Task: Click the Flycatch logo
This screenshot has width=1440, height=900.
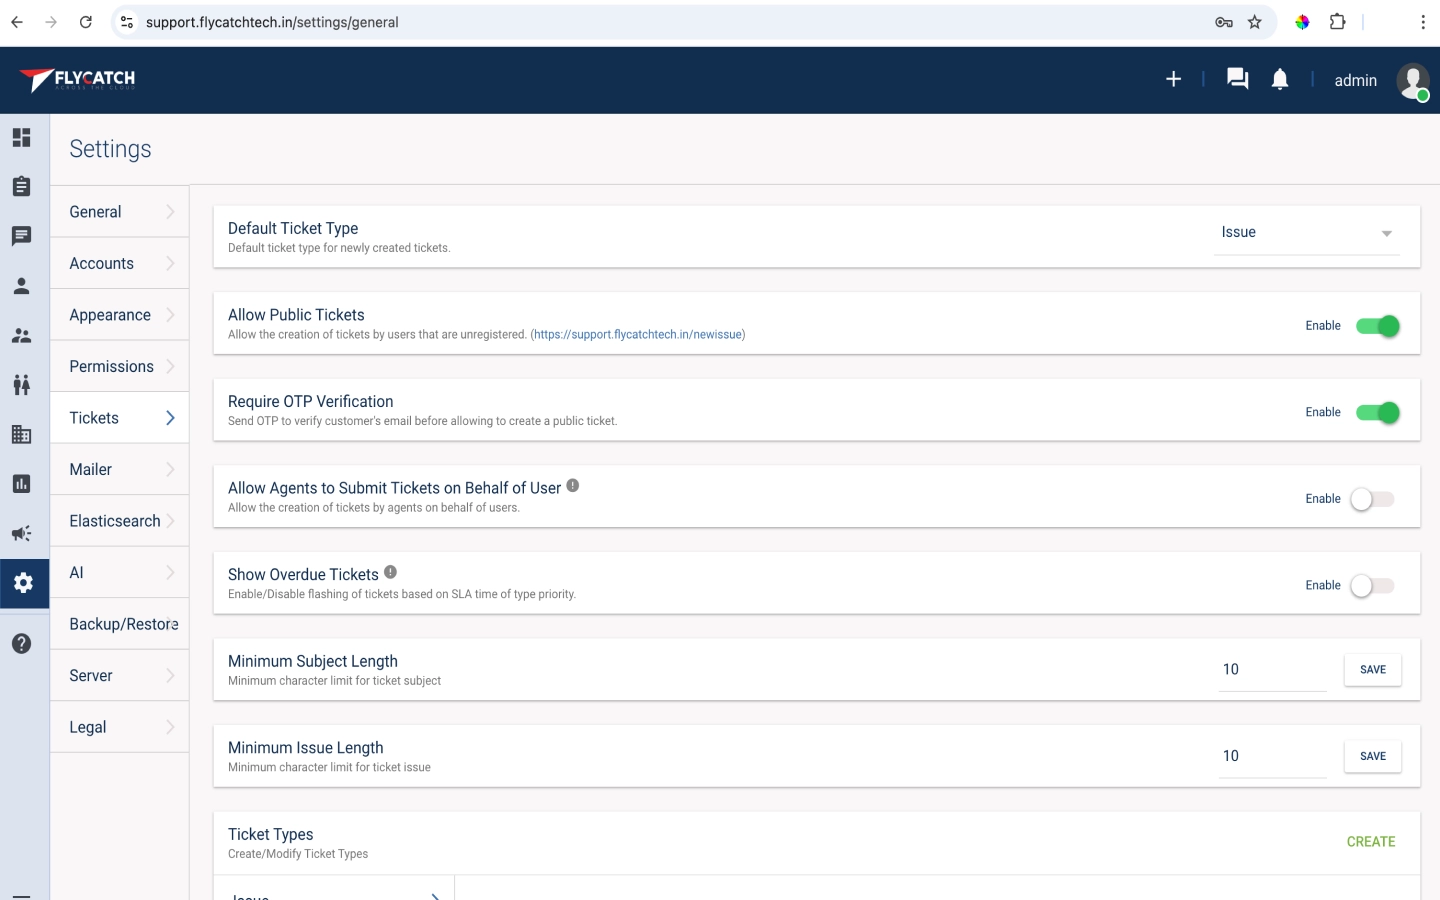Action: pos(77,80)
